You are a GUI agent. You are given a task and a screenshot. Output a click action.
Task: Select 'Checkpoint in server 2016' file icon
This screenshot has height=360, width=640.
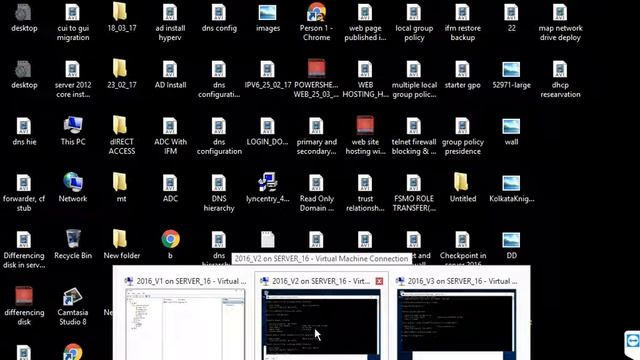[x=462, y=240]
